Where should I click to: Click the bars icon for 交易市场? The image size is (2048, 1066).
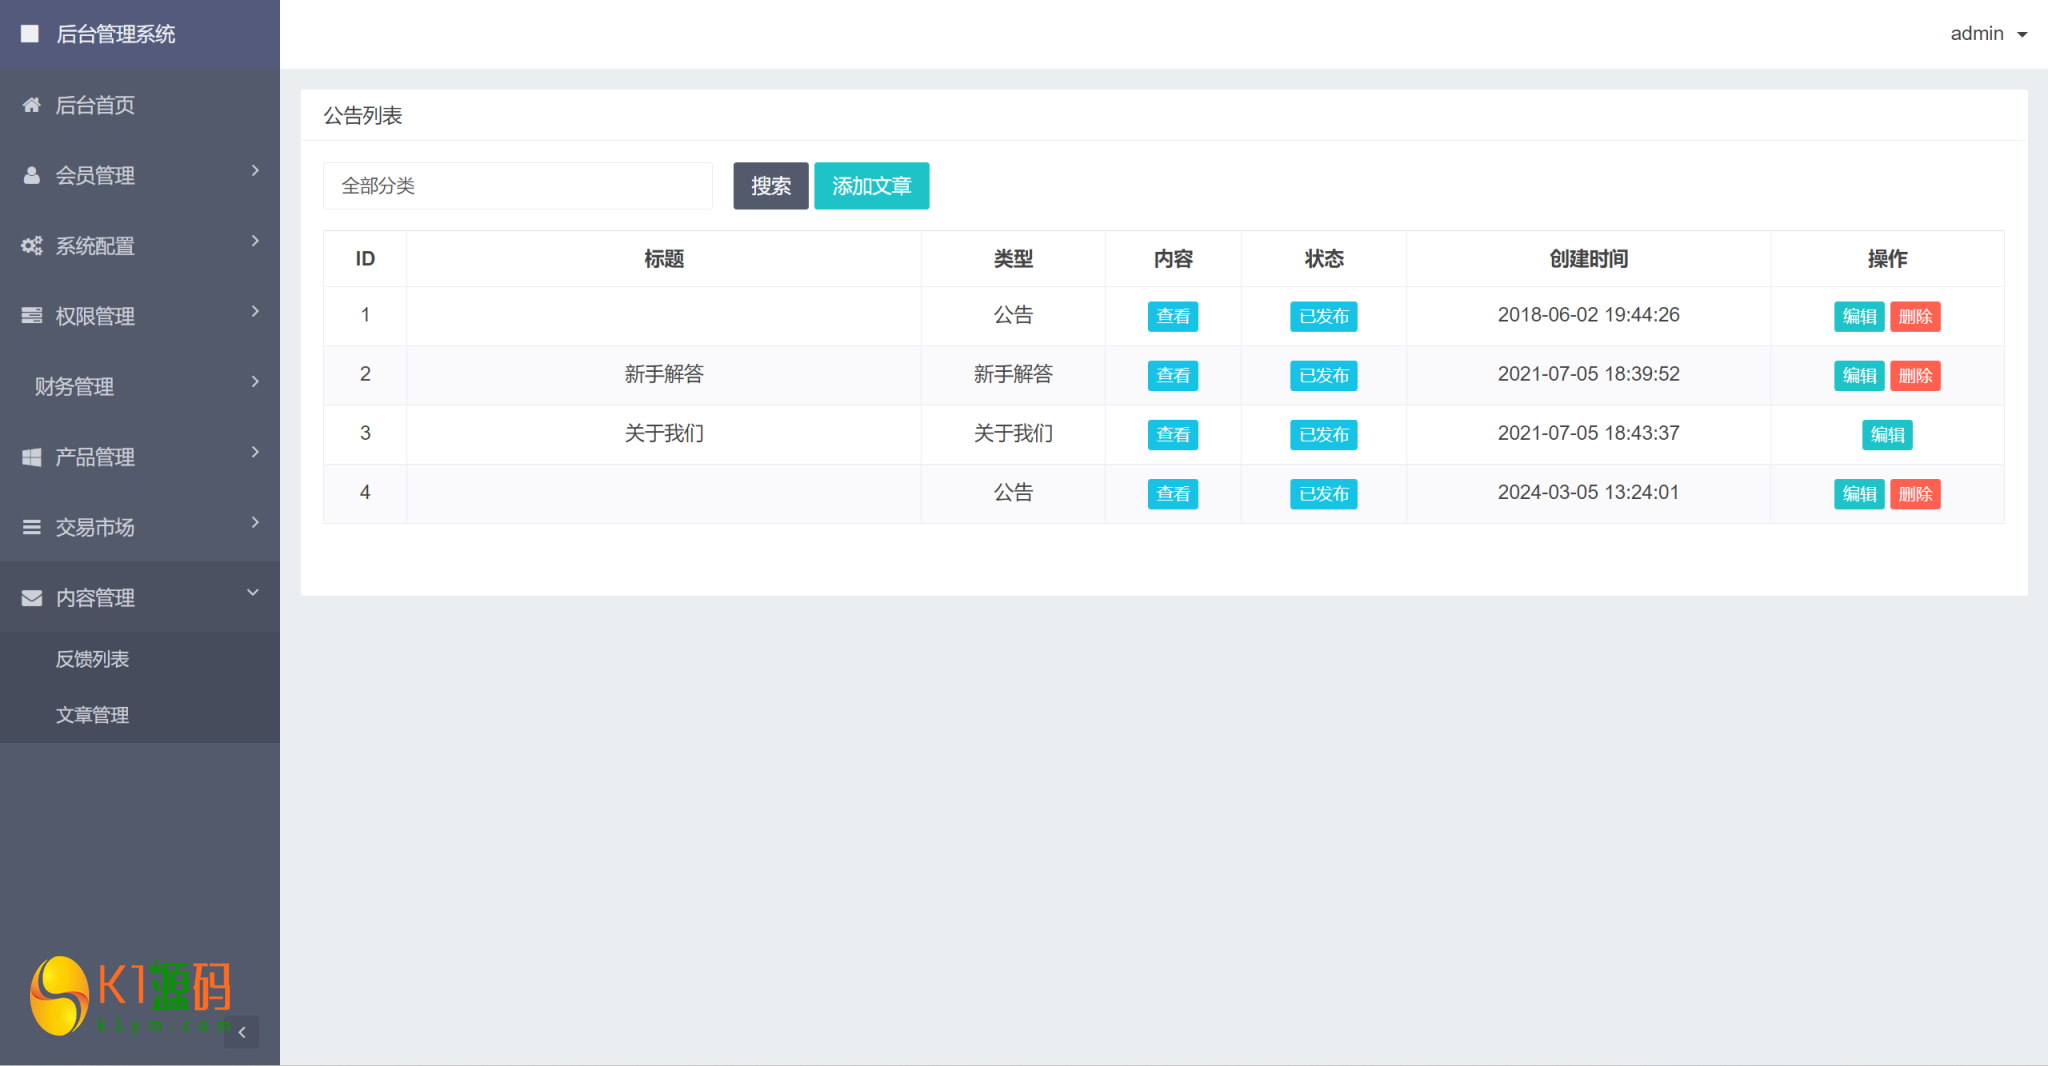[x=32, y=527]
